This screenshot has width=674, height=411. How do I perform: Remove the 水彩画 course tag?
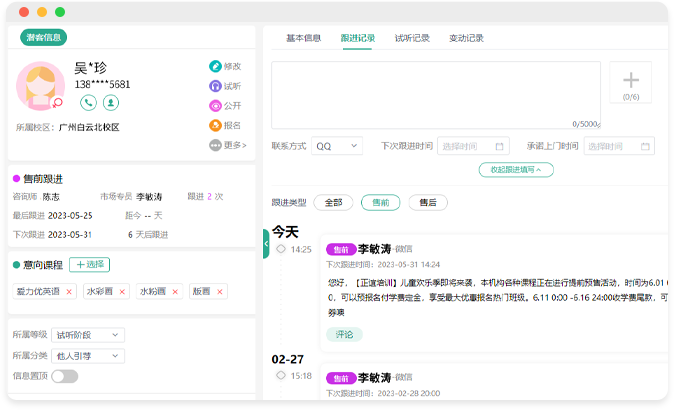coord(122,291)
